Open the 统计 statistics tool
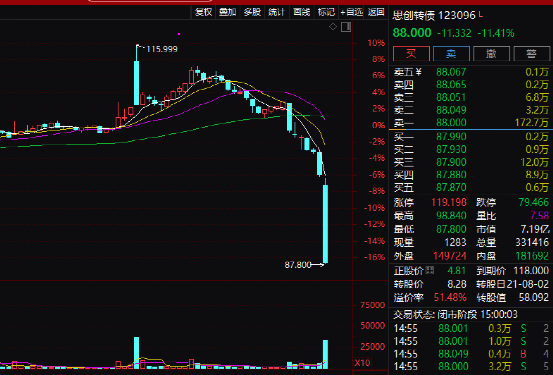 (x=276, y=12)
